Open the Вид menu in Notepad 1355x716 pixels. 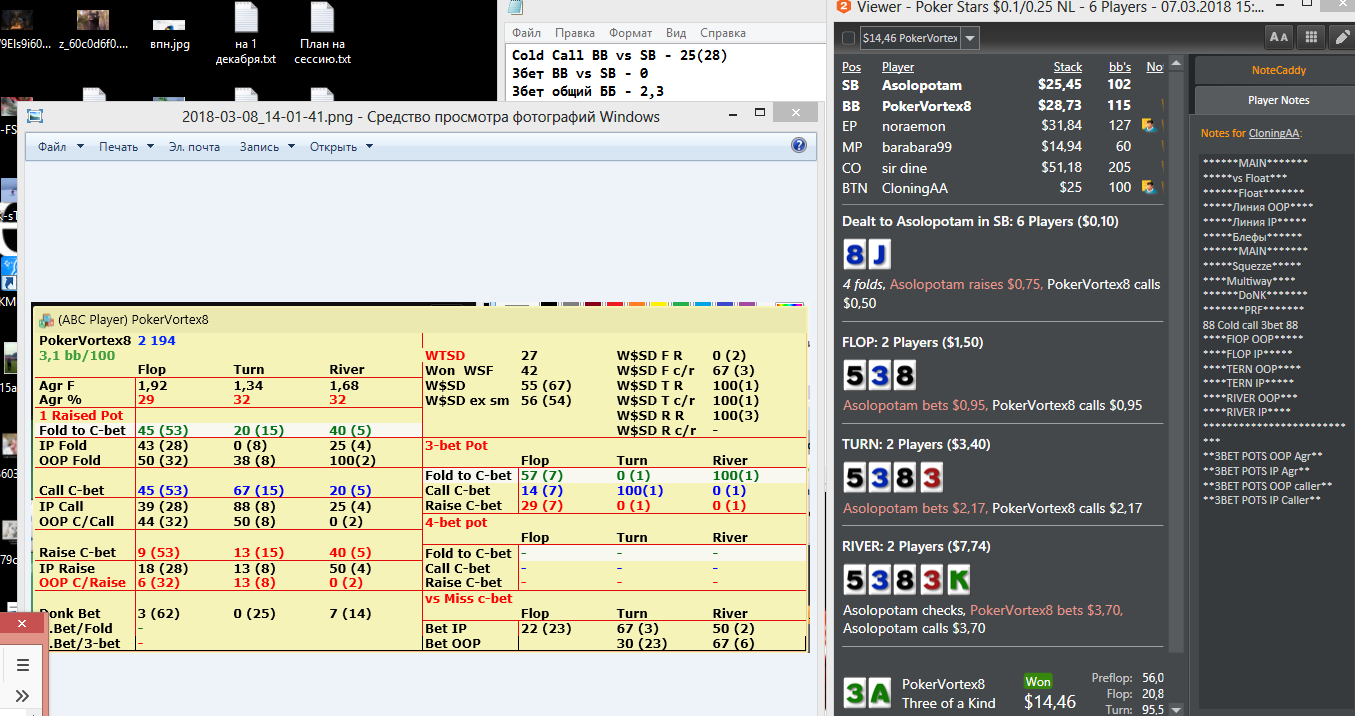(676, 33)
